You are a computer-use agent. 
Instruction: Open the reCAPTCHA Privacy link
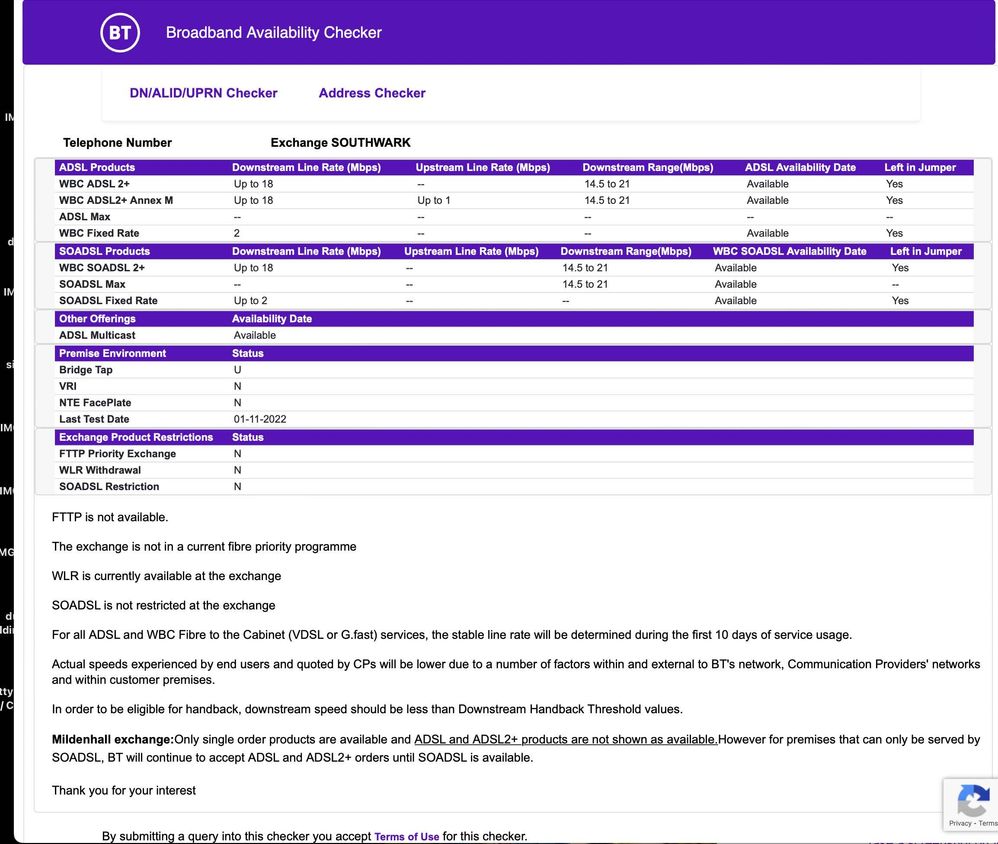click(x=960, y=823)
